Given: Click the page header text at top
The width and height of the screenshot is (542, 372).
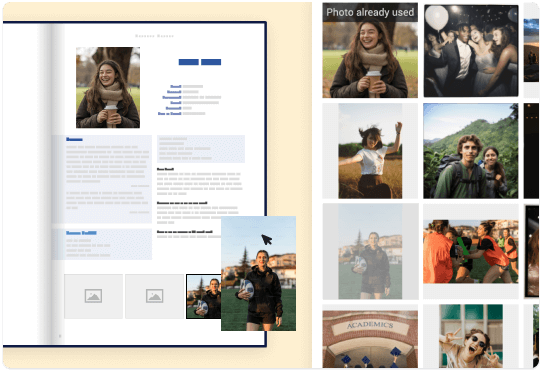Looking at the screenshot, I should 154,36.
